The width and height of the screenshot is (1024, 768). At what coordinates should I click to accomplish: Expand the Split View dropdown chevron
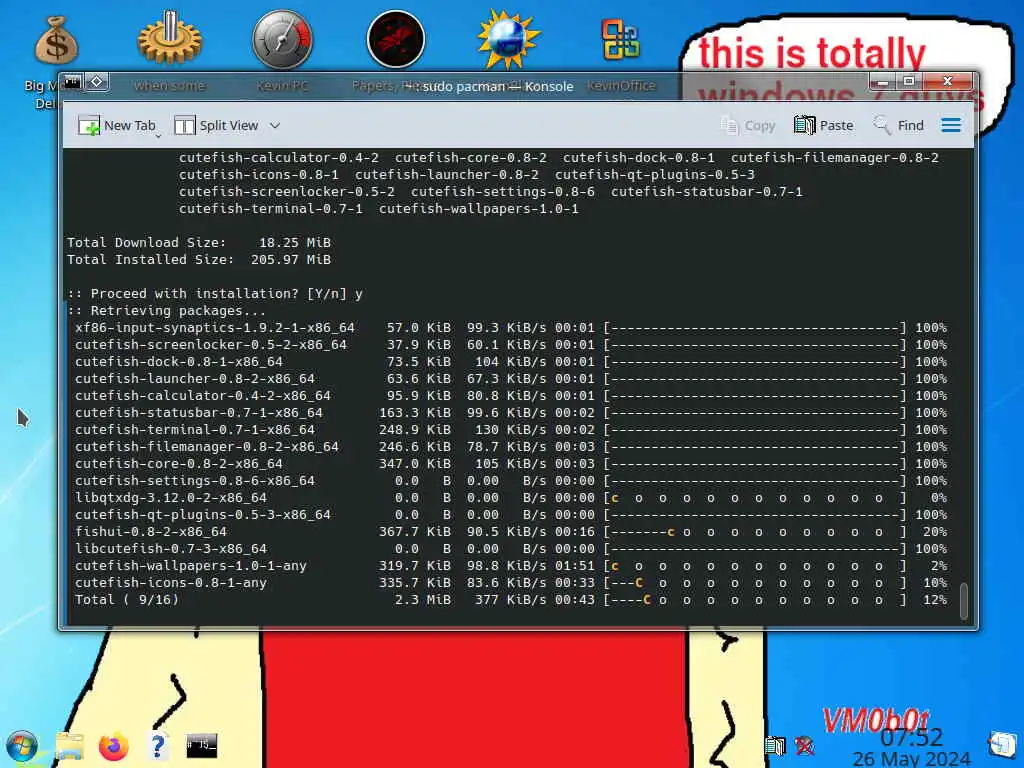275,125
